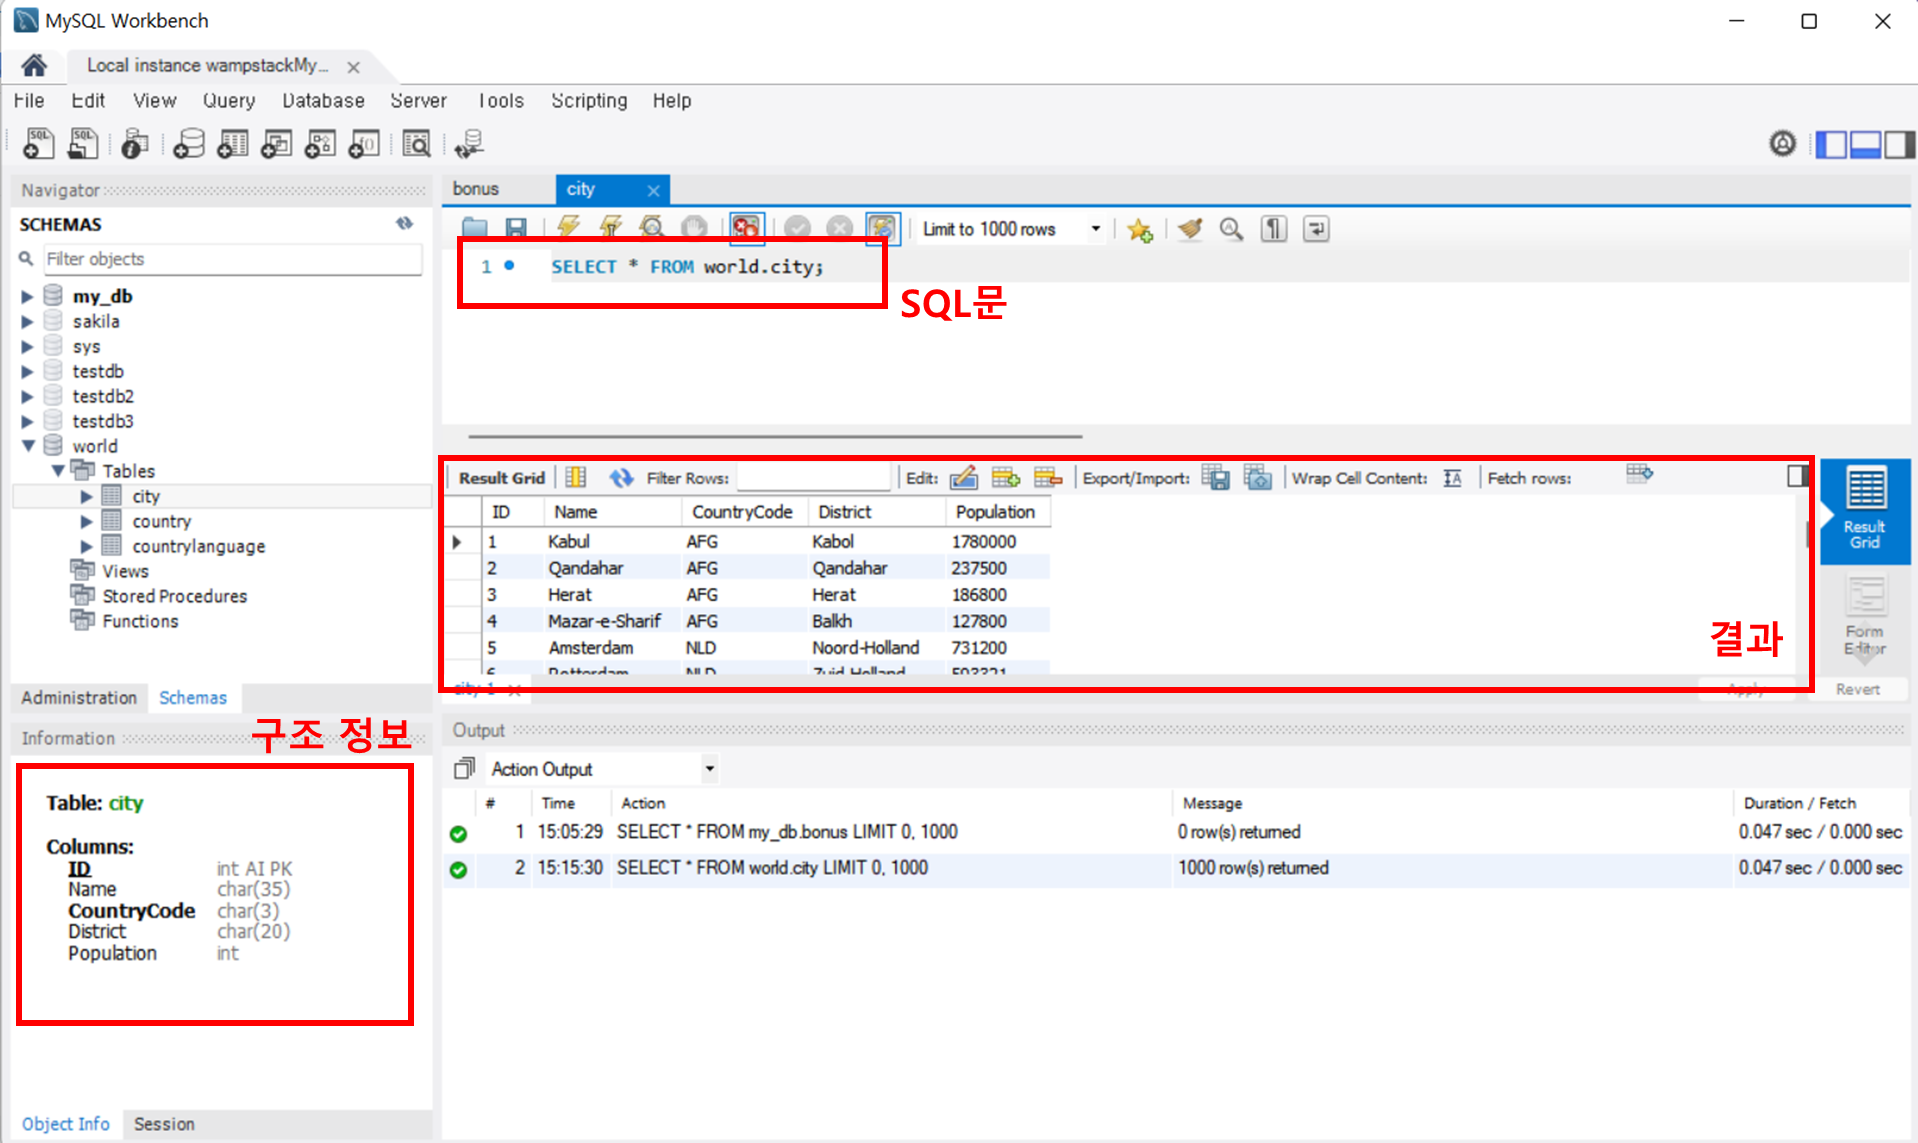Insert new row in result grid
This screenshot has height=1143, width=1918.
(x=1006, y=477)
